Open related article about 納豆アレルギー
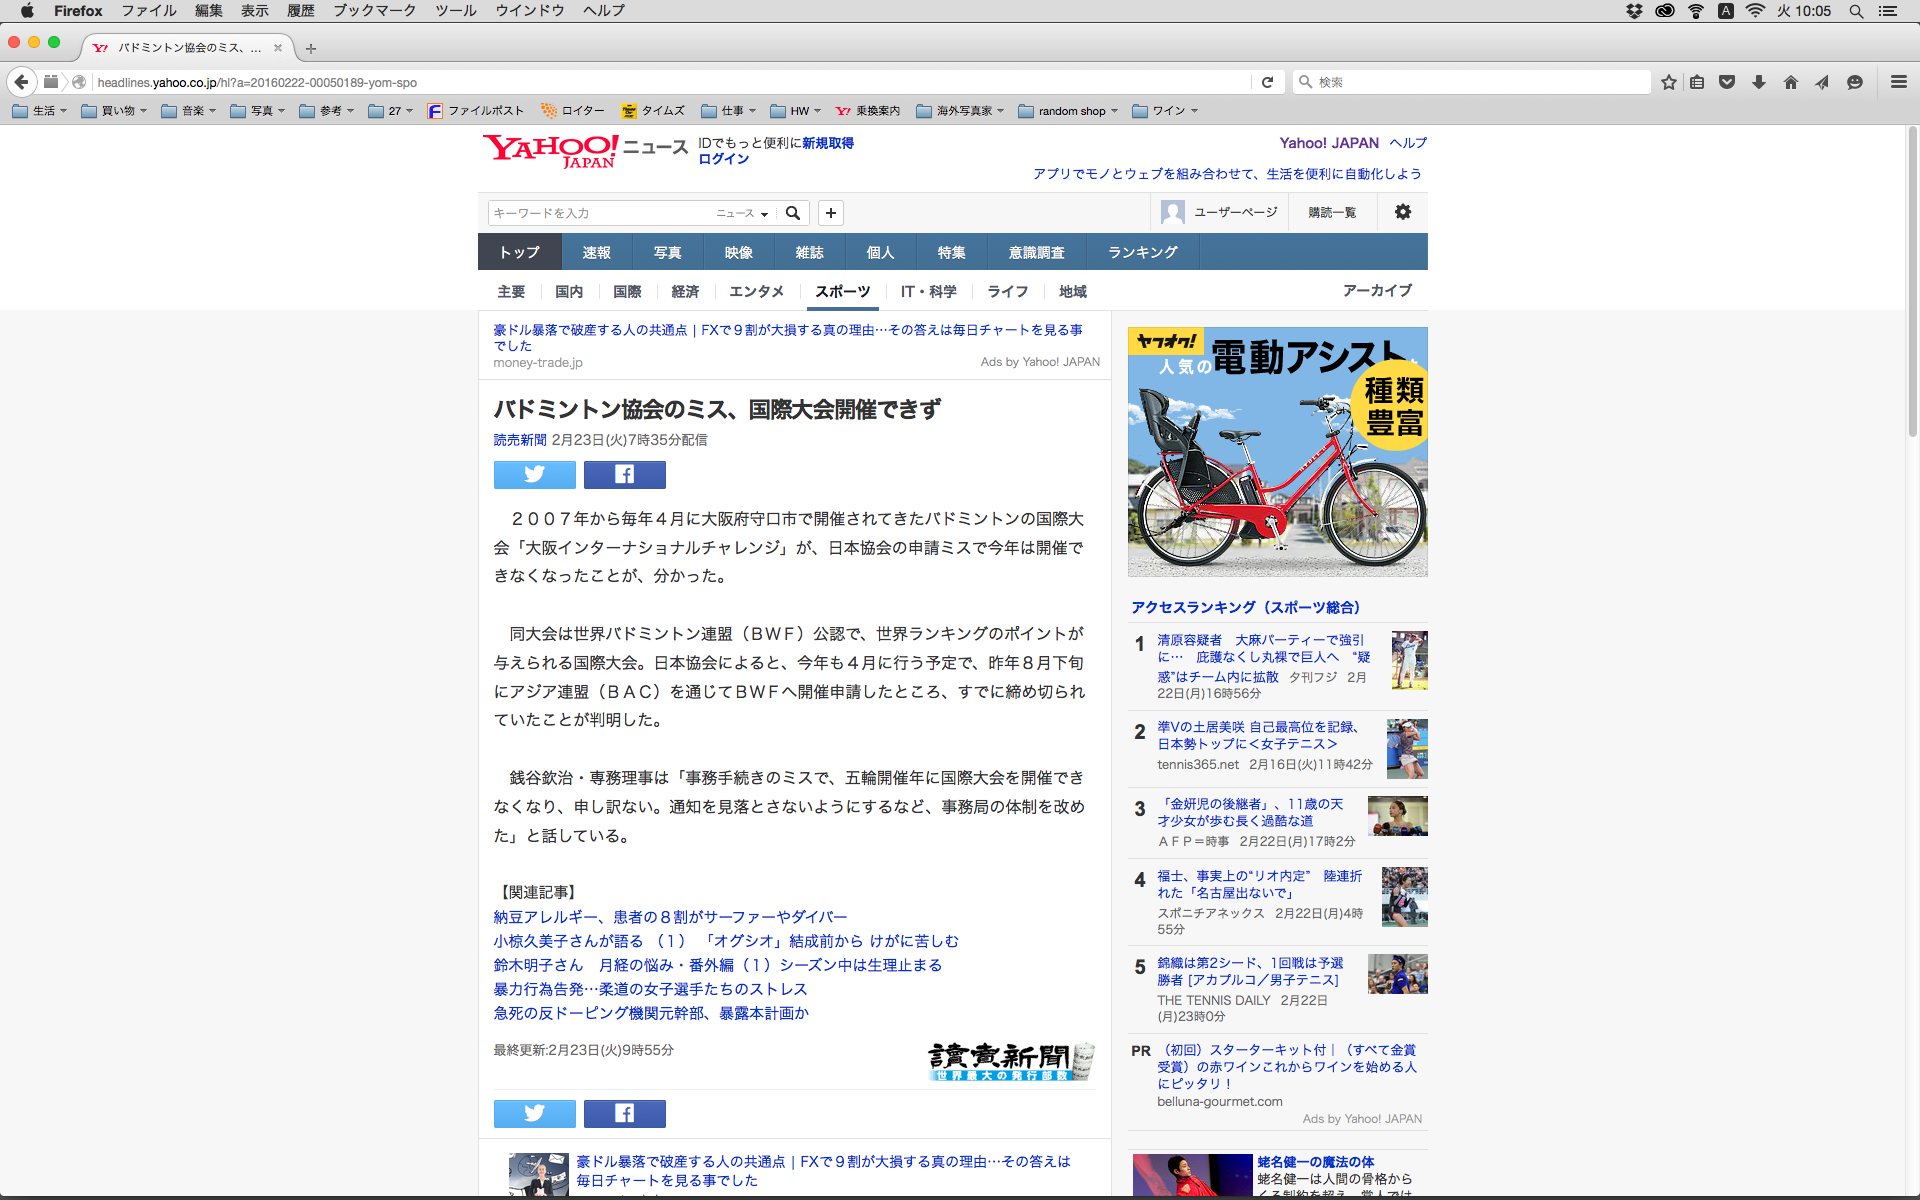Screen dimensions: 1920x1200 click(669, 917)
